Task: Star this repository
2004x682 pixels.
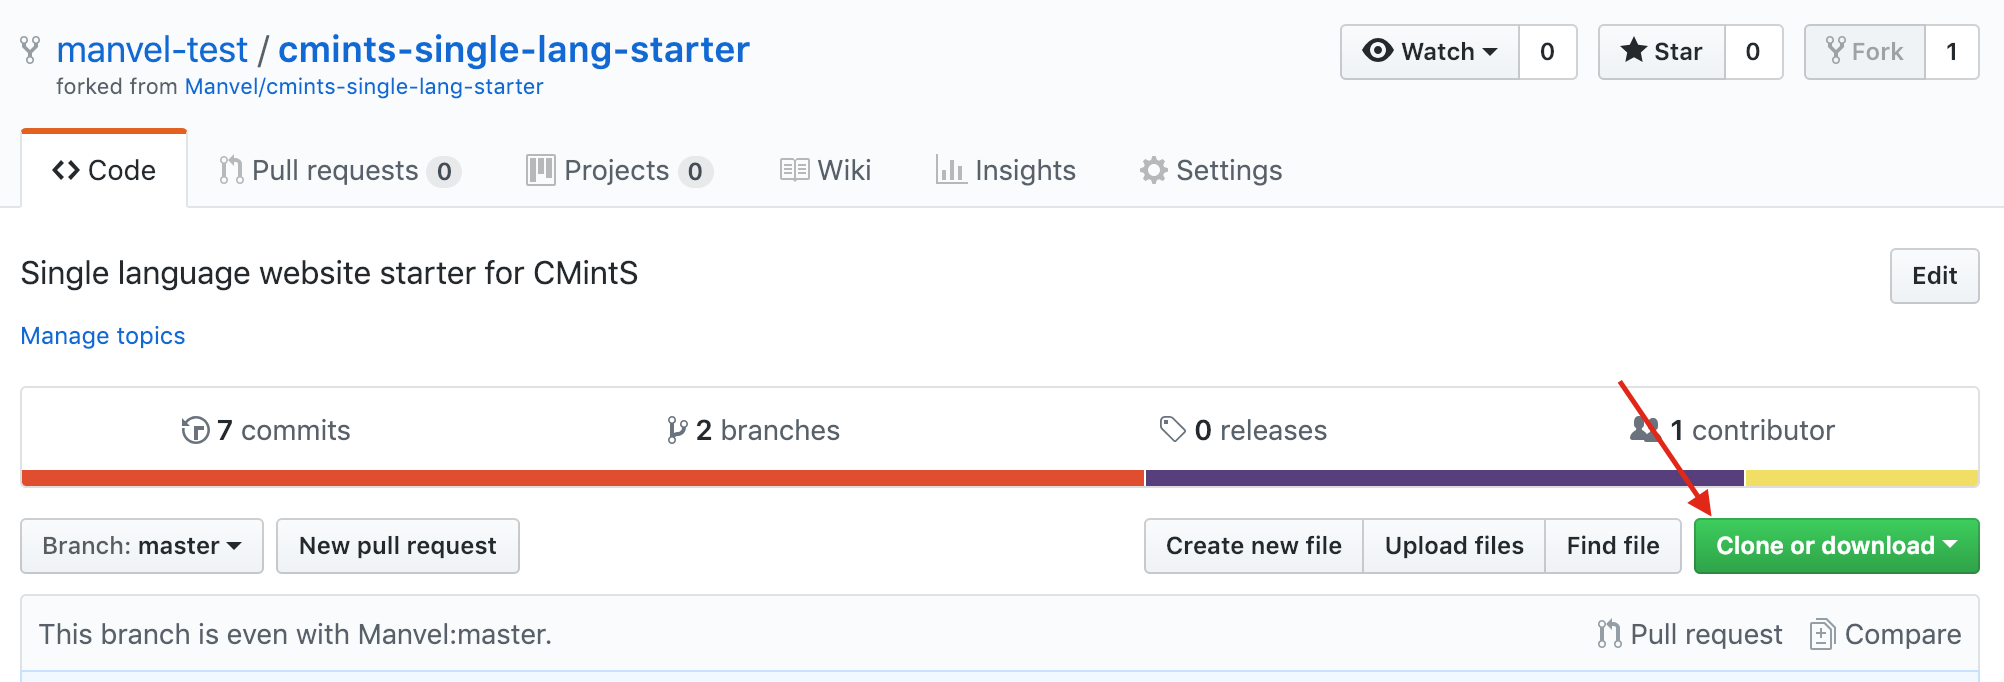Action: [1661, 52]
